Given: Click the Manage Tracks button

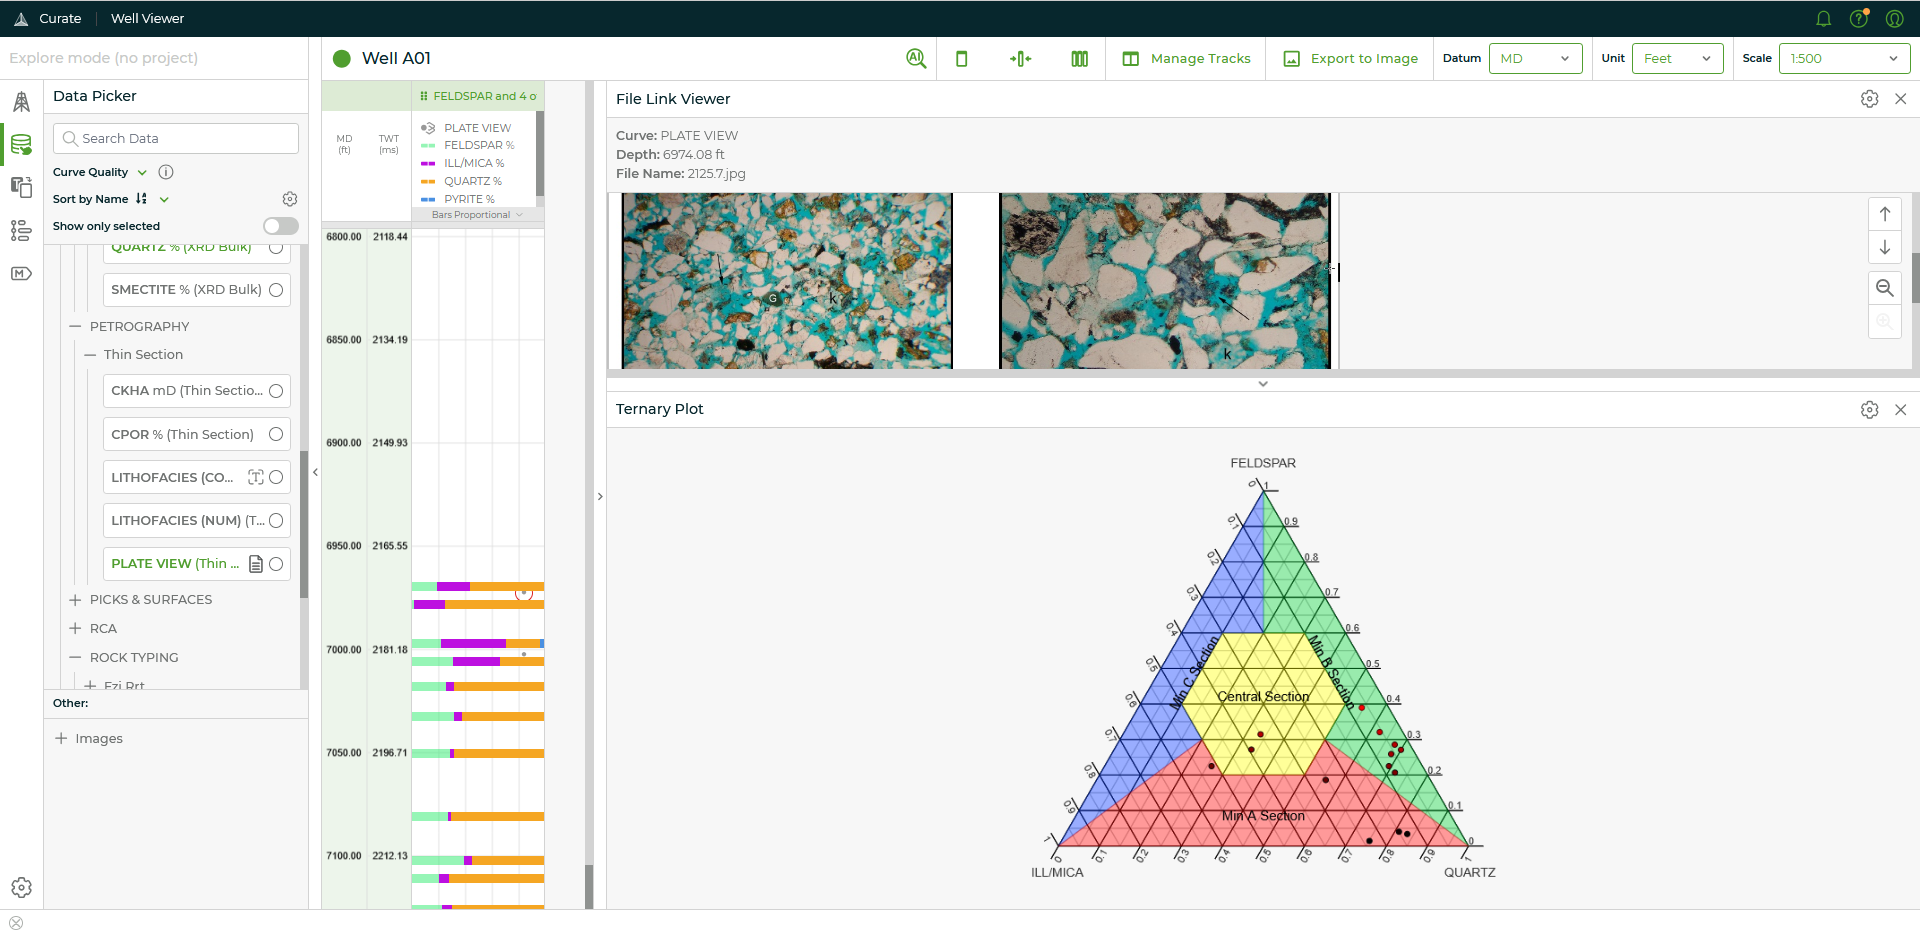Looking at the screenshot, I should click(x=1185, y=58).
